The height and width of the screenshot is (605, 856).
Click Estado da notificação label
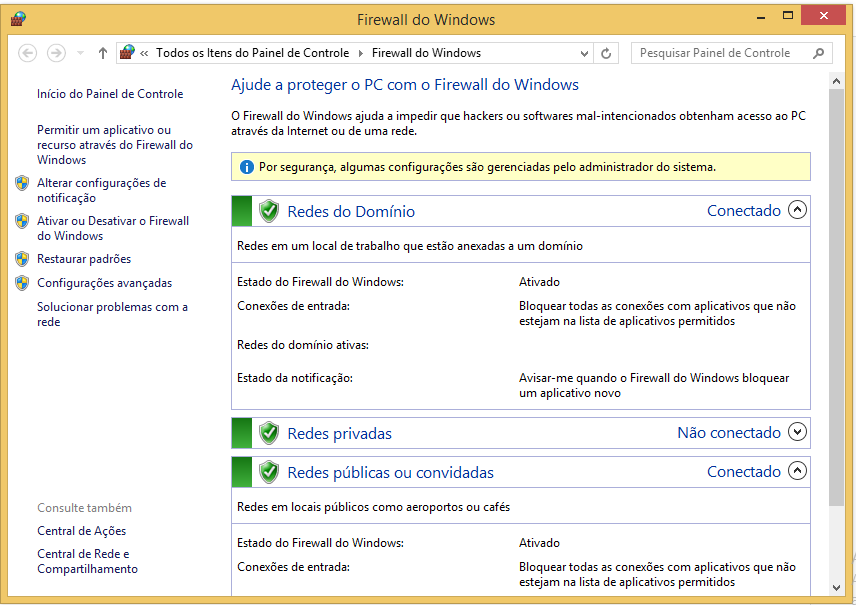(x=295, y=378)
